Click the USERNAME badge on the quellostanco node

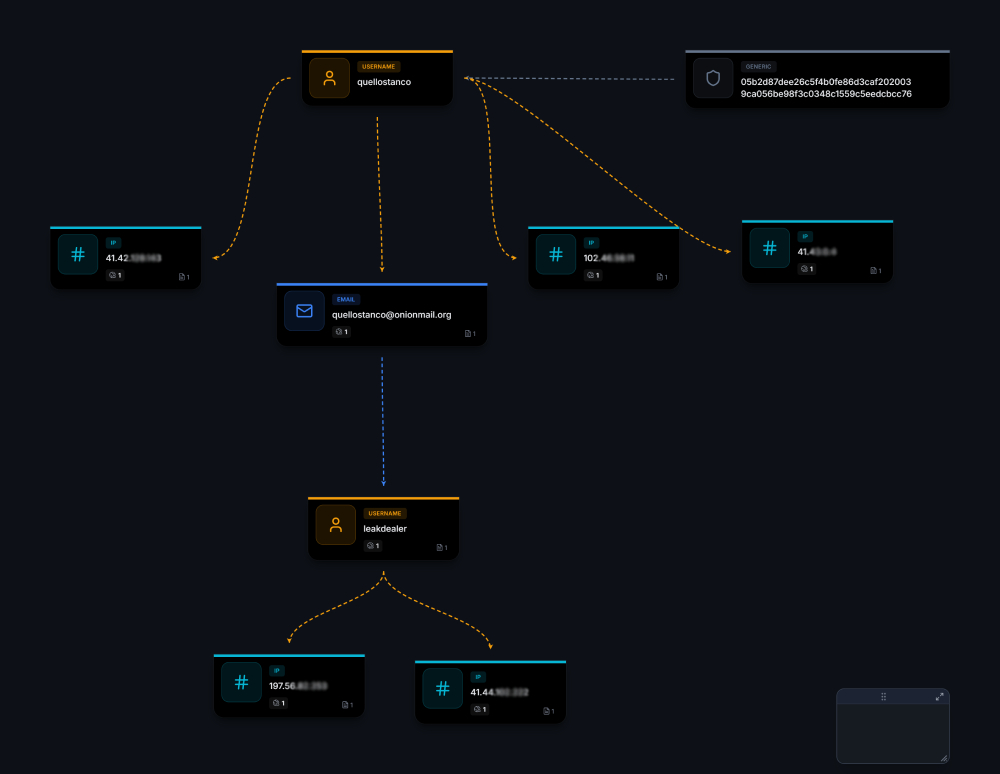pyautogui.click(x=379, y=67)
